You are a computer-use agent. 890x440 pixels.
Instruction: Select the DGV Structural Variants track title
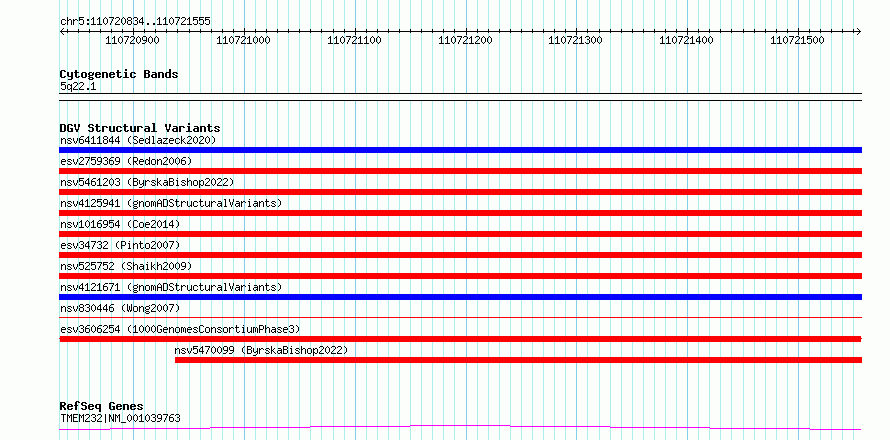point(140,128)
